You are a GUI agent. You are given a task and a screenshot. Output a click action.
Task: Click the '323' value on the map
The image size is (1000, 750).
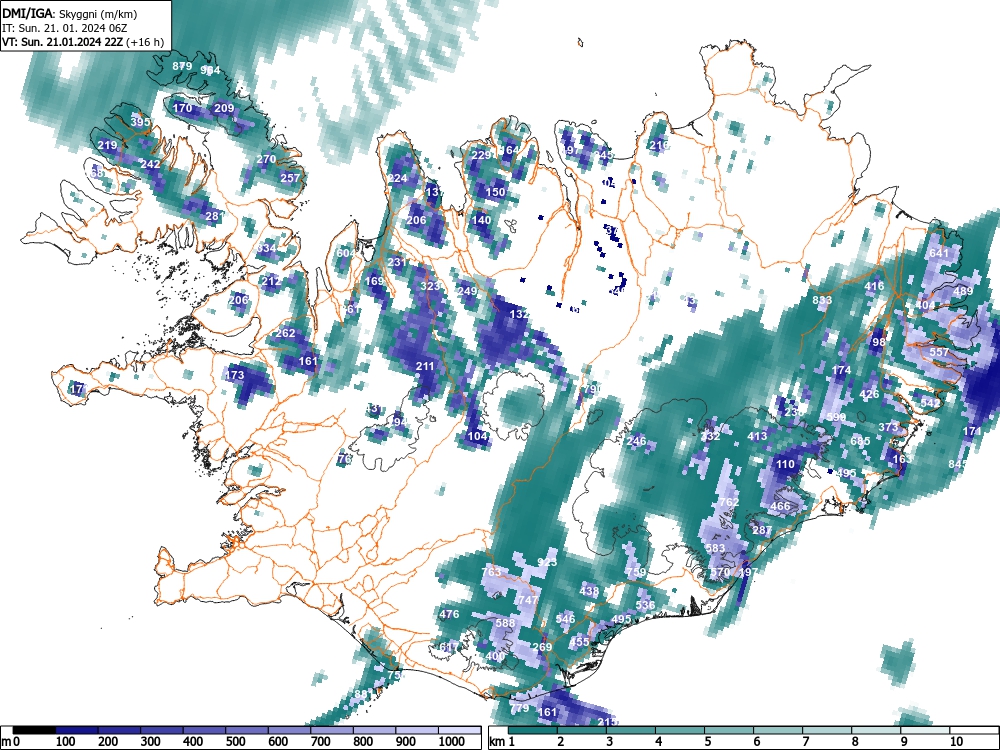[430, 286]
